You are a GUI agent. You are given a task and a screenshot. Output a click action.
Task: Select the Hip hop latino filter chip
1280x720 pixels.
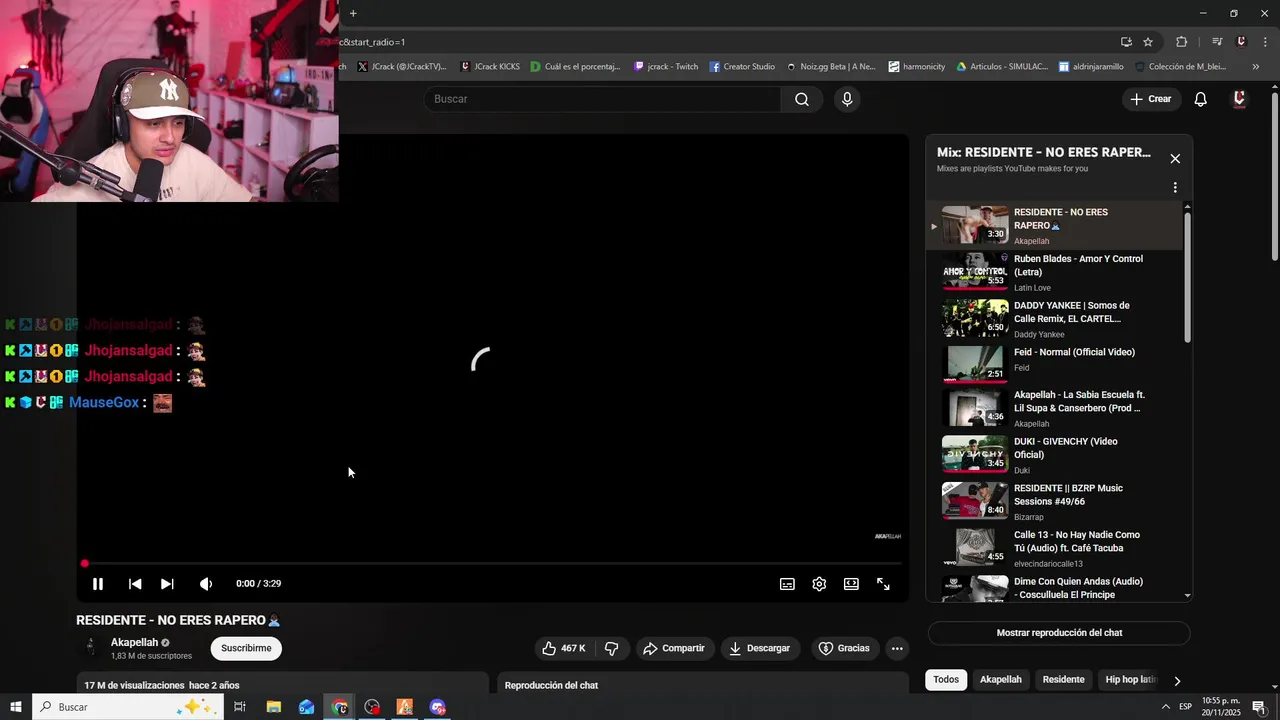(1130, 680)
